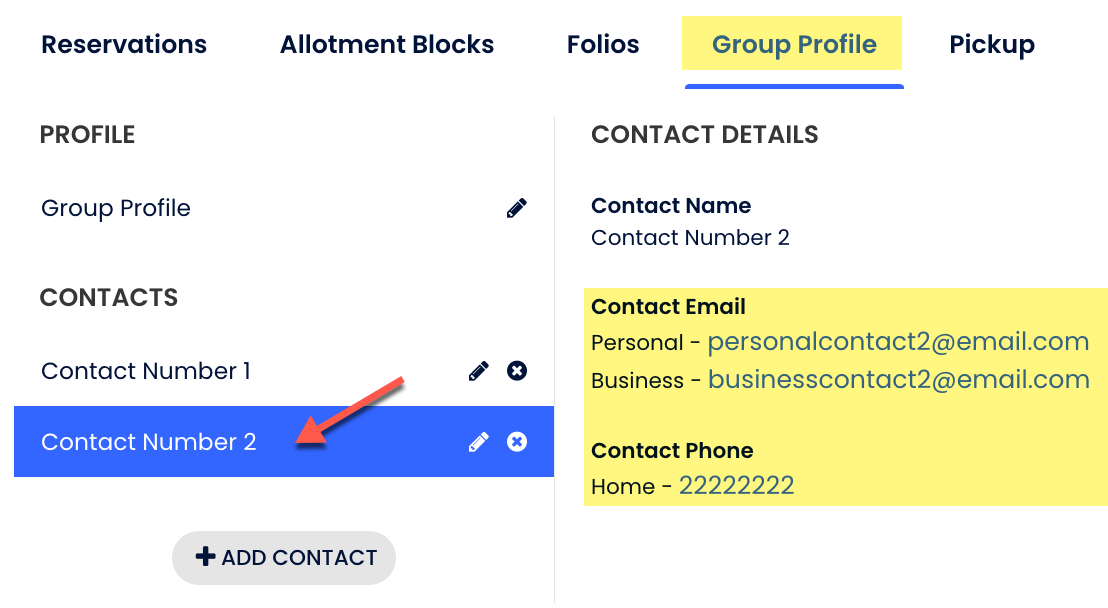Edit Contact Number 2 using pencil icon
The height and width of the screenshot is (608, 1108).
tap(479, 442)
